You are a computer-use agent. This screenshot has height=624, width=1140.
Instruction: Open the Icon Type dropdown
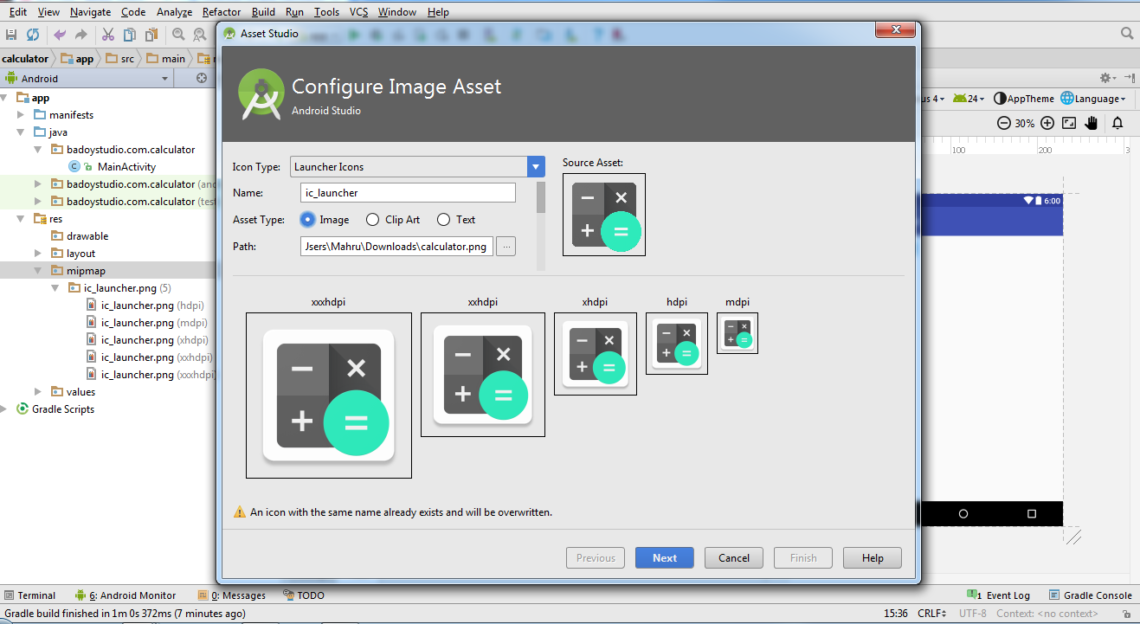click(x=536, y=167)
